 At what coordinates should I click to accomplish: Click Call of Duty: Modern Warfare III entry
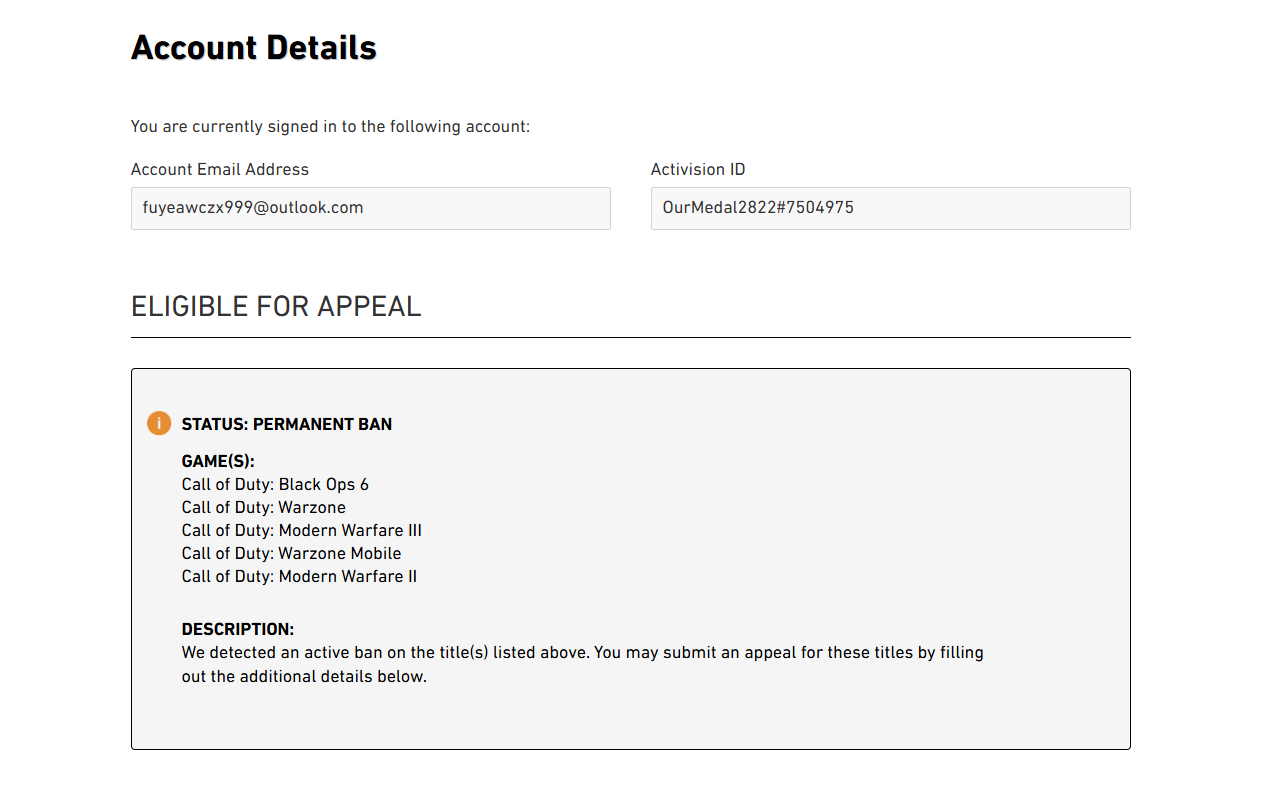coord(302,530)
